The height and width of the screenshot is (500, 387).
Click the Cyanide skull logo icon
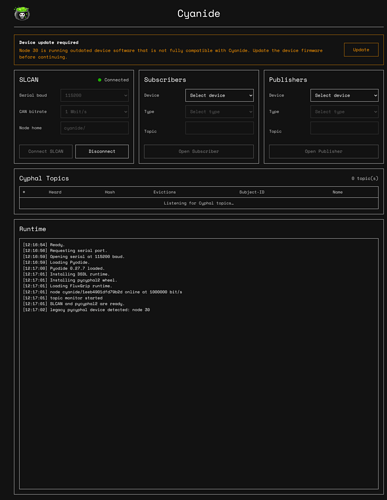tap(22, 14)
